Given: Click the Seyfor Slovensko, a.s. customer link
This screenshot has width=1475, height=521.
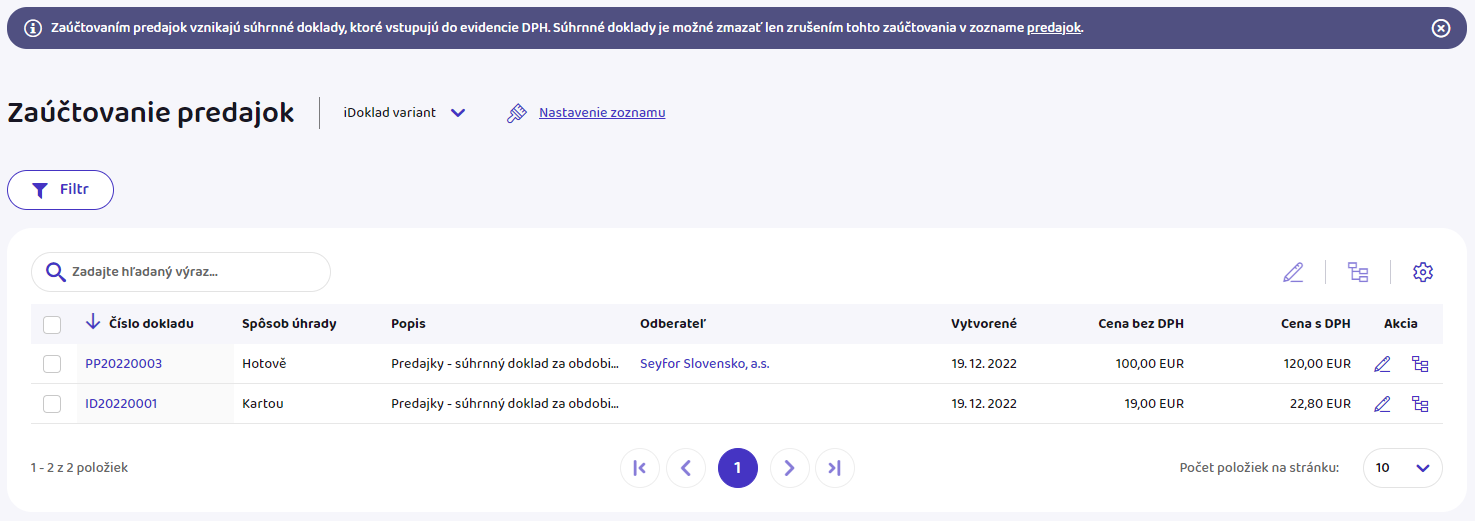Looking at the screenshot, I should 704,364.
